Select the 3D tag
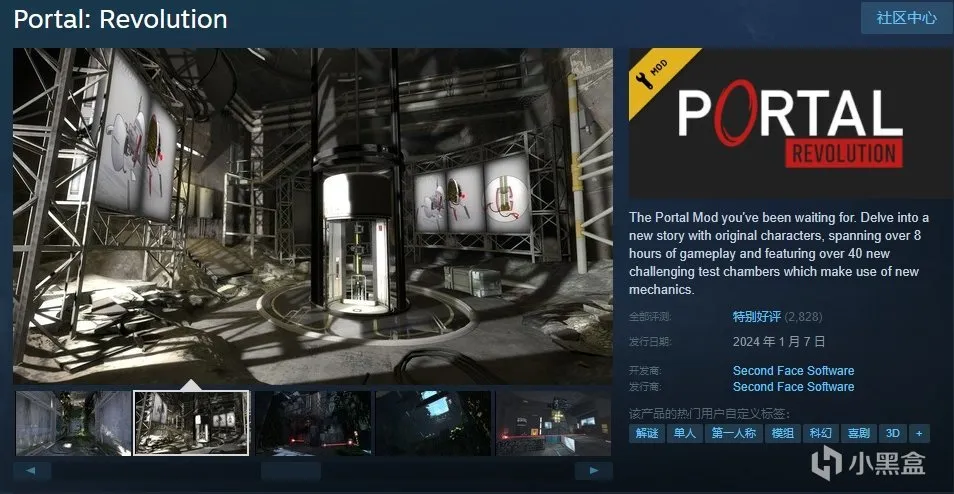The width and height of the screenshot is (954, 494). pyautogui.click(x=893, y=433)
